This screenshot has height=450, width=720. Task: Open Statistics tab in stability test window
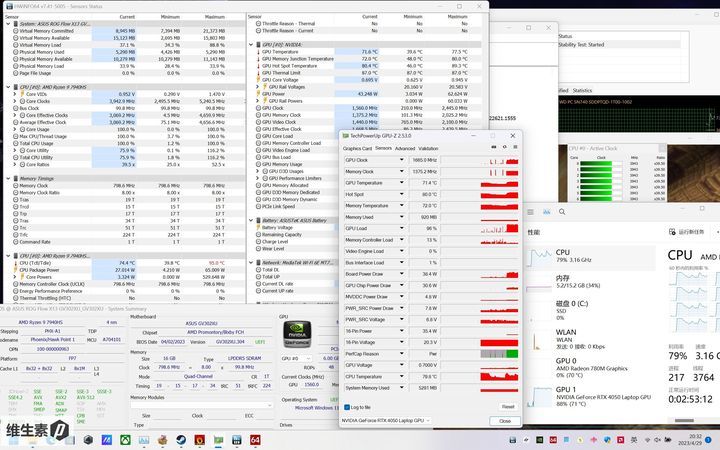582,90
